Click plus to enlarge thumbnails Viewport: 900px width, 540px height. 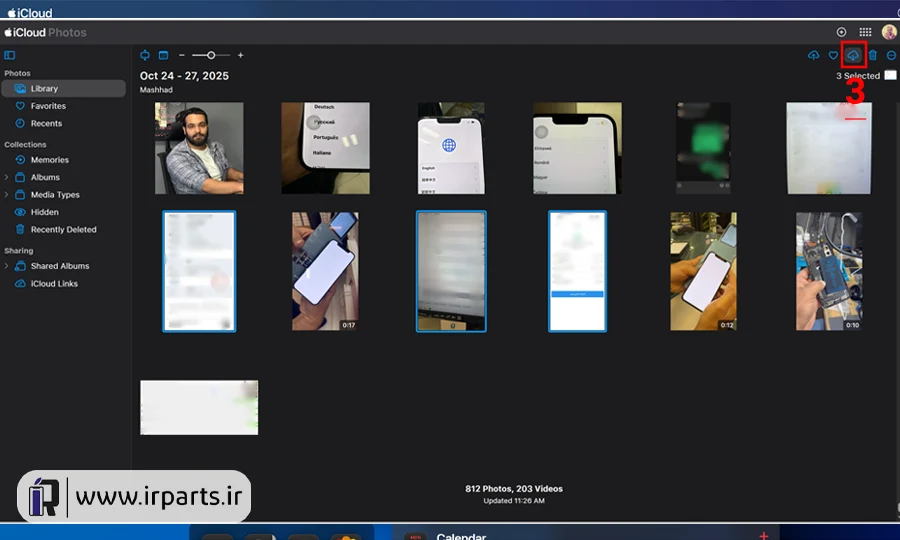point(240,55)
